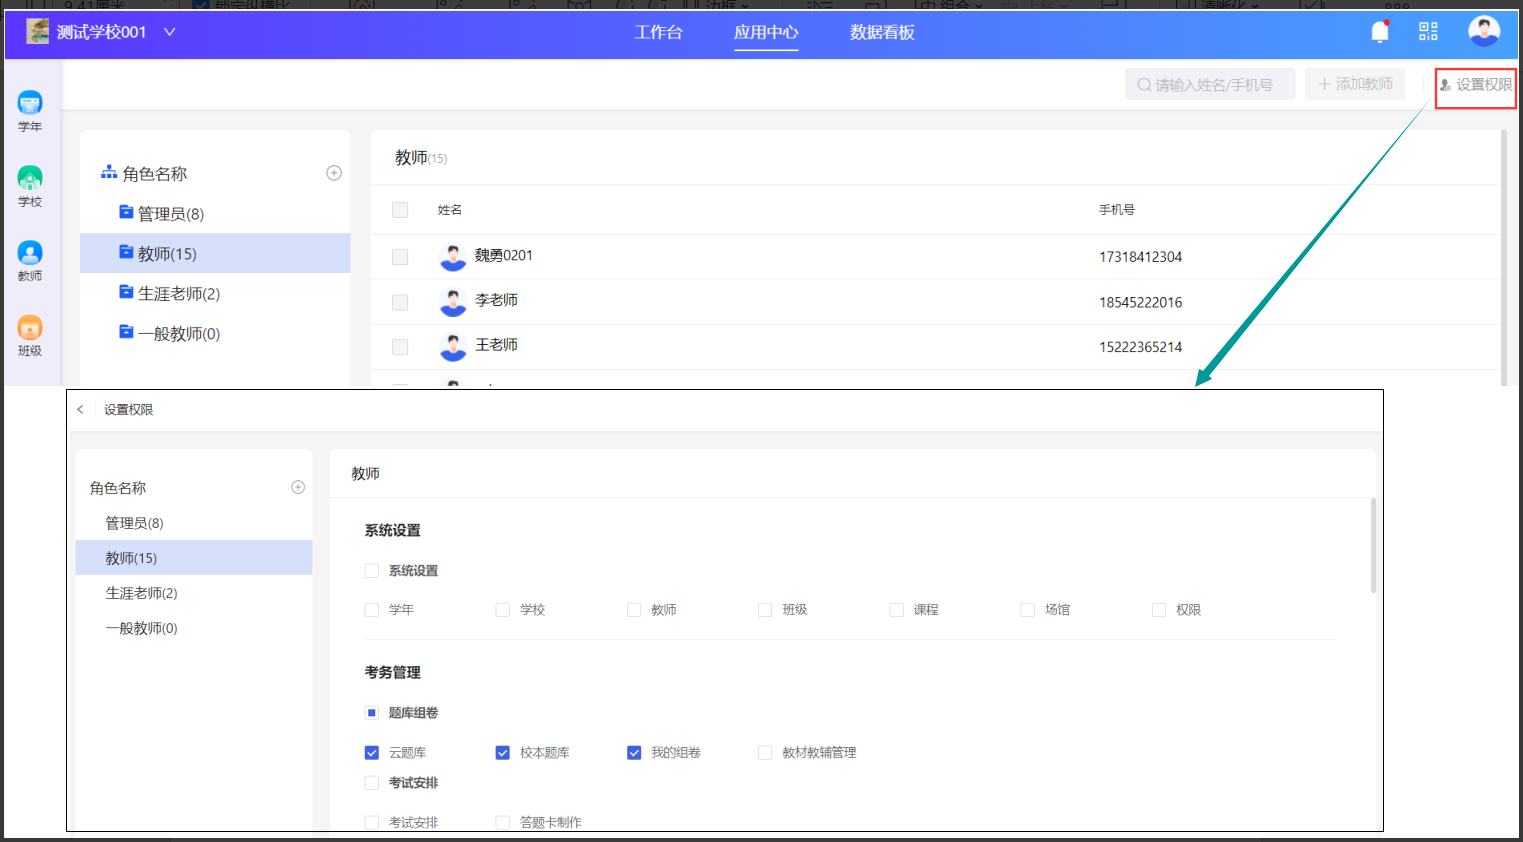Check the row checkbox for 魏勇0201
This screenshot has height=842, width=1523.
pos(400,257)
